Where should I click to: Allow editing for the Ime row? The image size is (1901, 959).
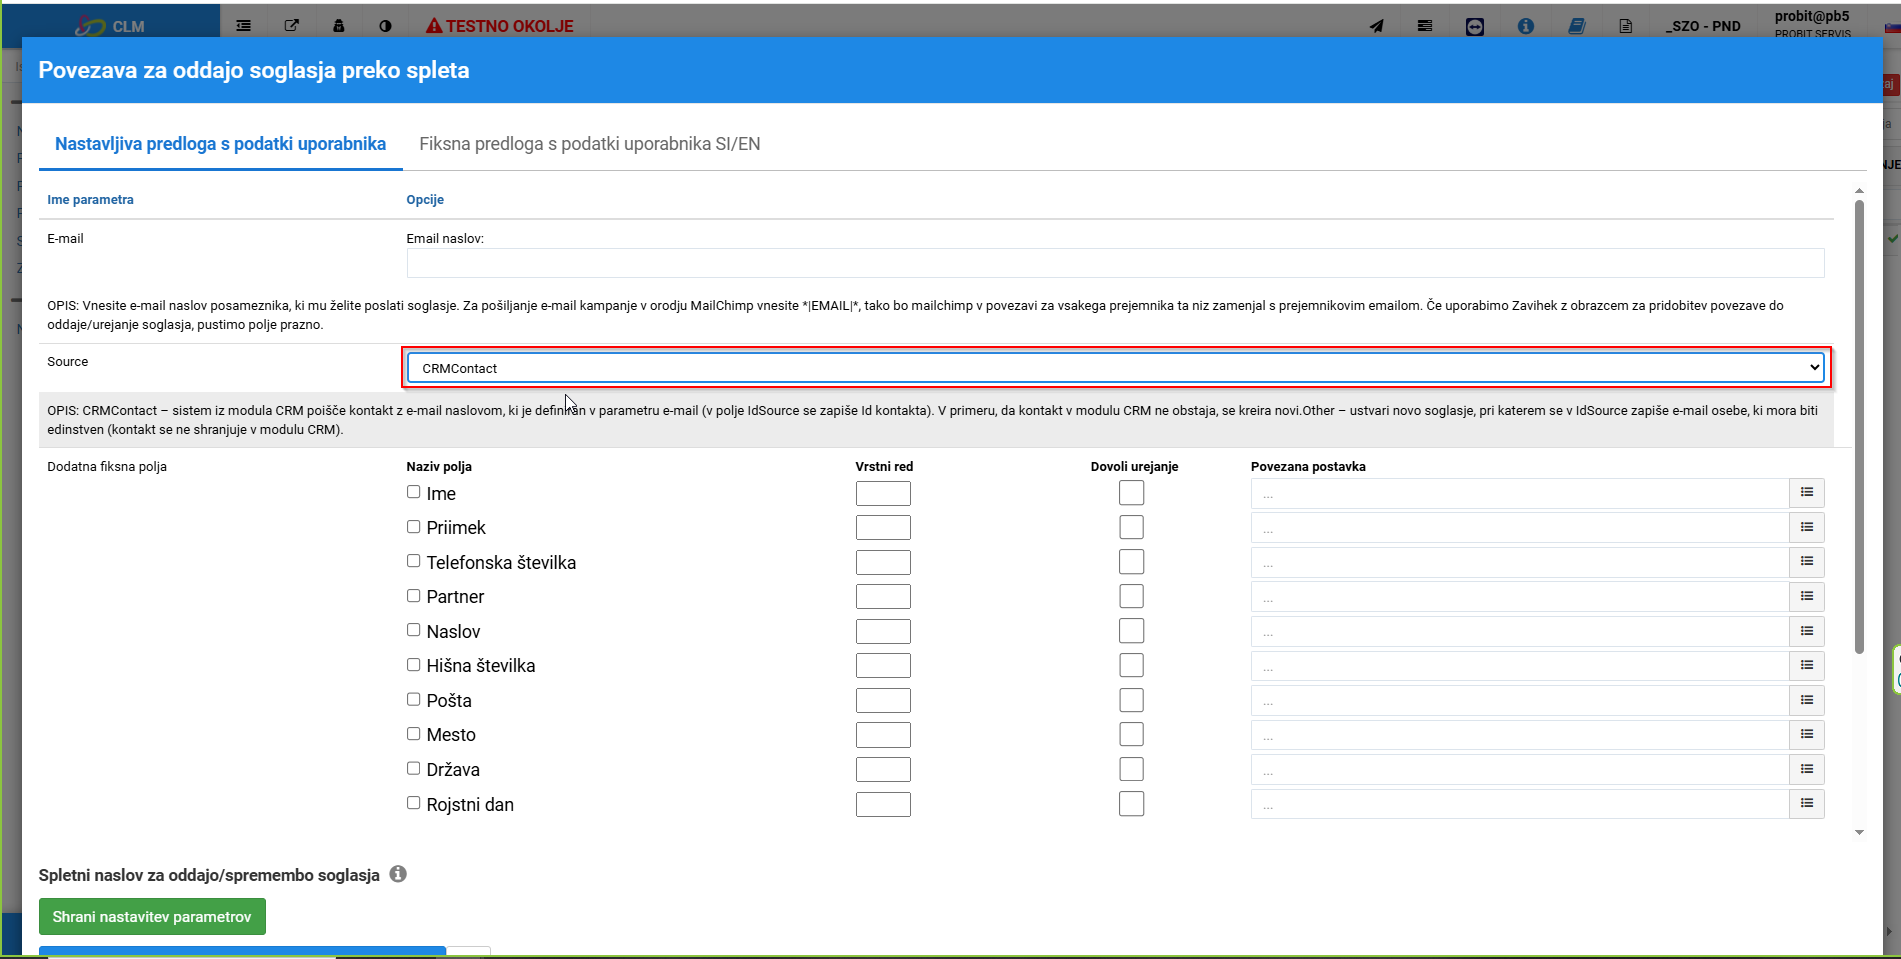(x=1131, y=493)
